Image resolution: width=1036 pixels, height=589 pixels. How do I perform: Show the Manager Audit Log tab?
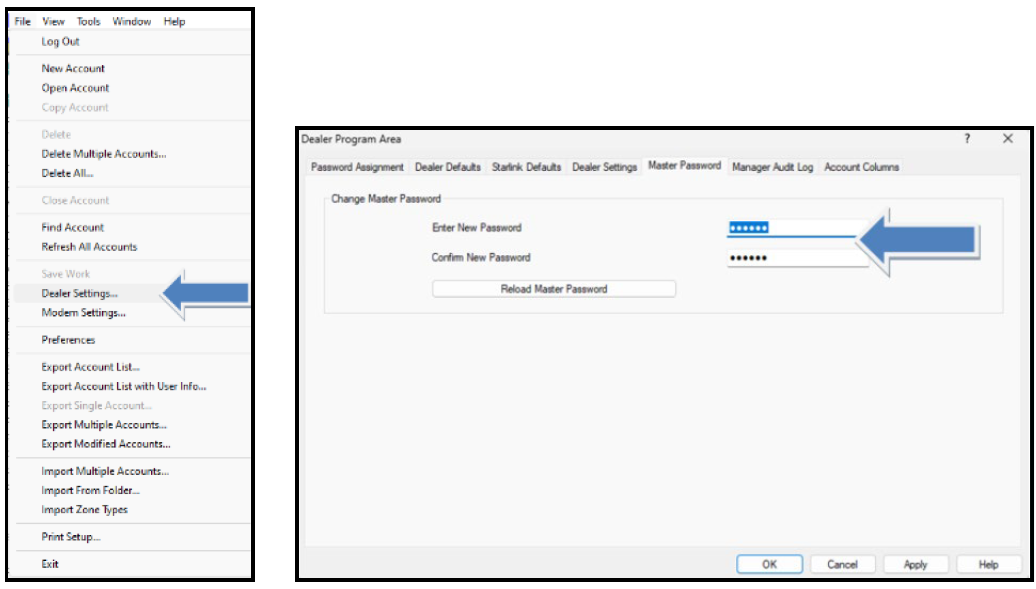point(772,167)
